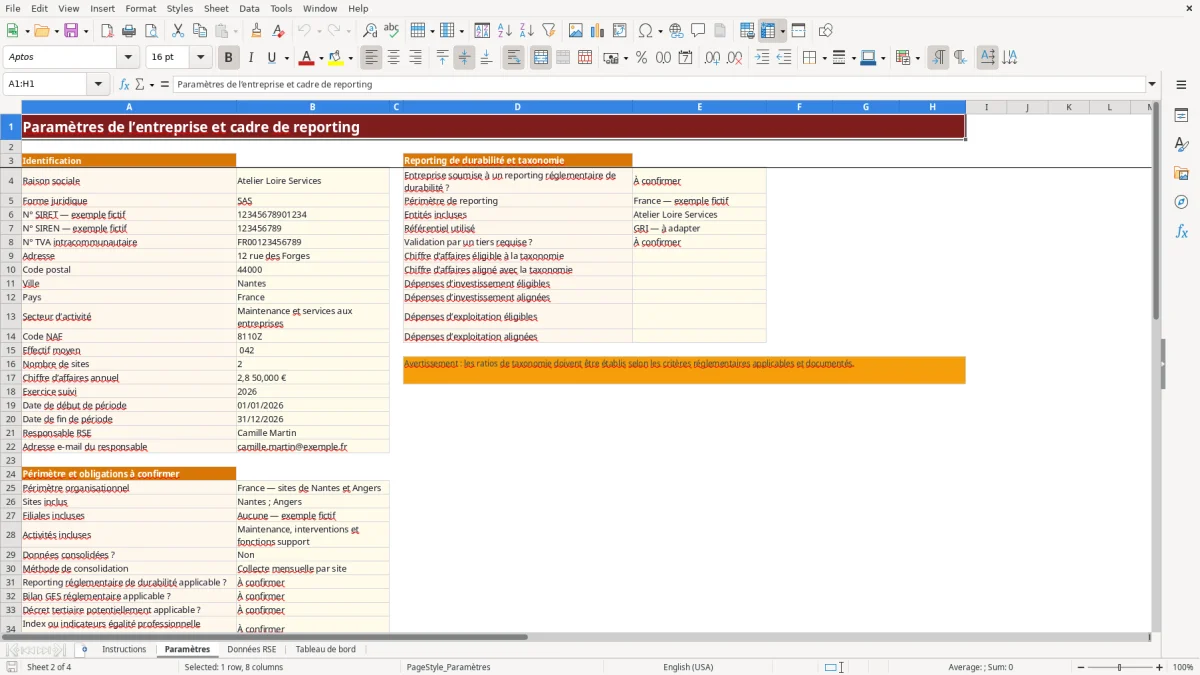This screenshot has height=675, width=1200.
Task: Click the zoom slider handle
Action: [1119, 667]
